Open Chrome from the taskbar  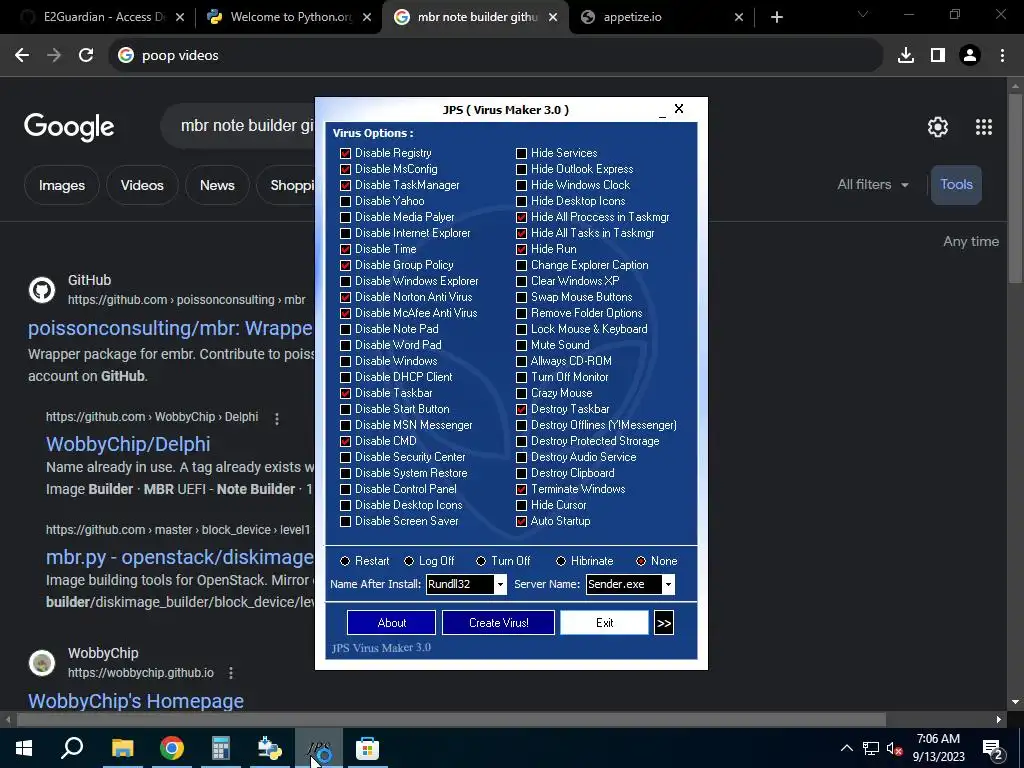[x=172, y=748]
